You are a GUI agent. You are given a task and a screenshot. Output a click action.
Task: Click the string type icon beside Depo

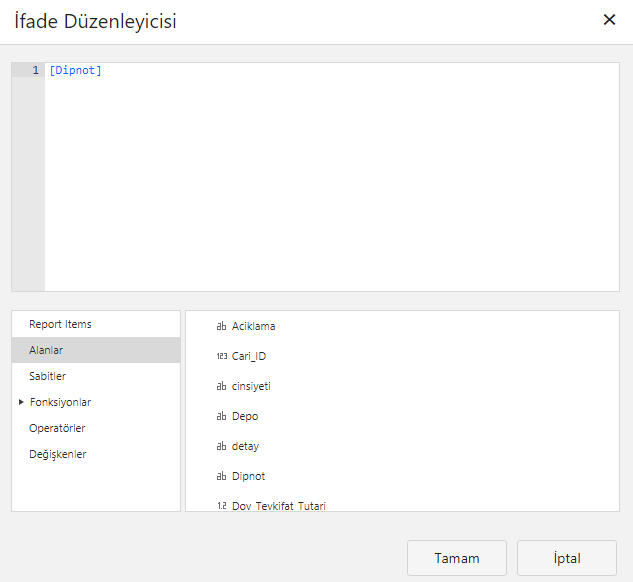tap(221, 416)
